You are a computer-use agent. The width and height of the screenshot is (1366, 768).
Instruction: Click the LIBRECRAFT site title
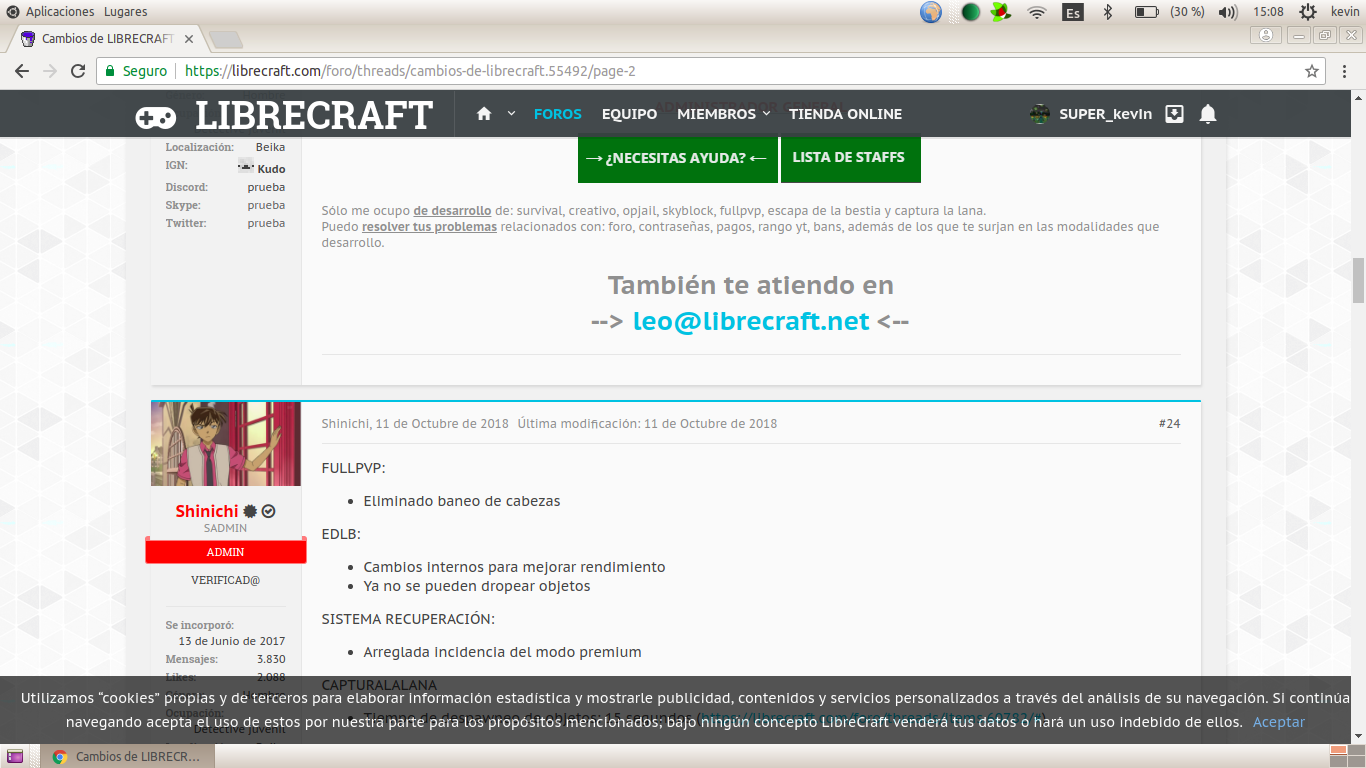(x=314, y=115)
